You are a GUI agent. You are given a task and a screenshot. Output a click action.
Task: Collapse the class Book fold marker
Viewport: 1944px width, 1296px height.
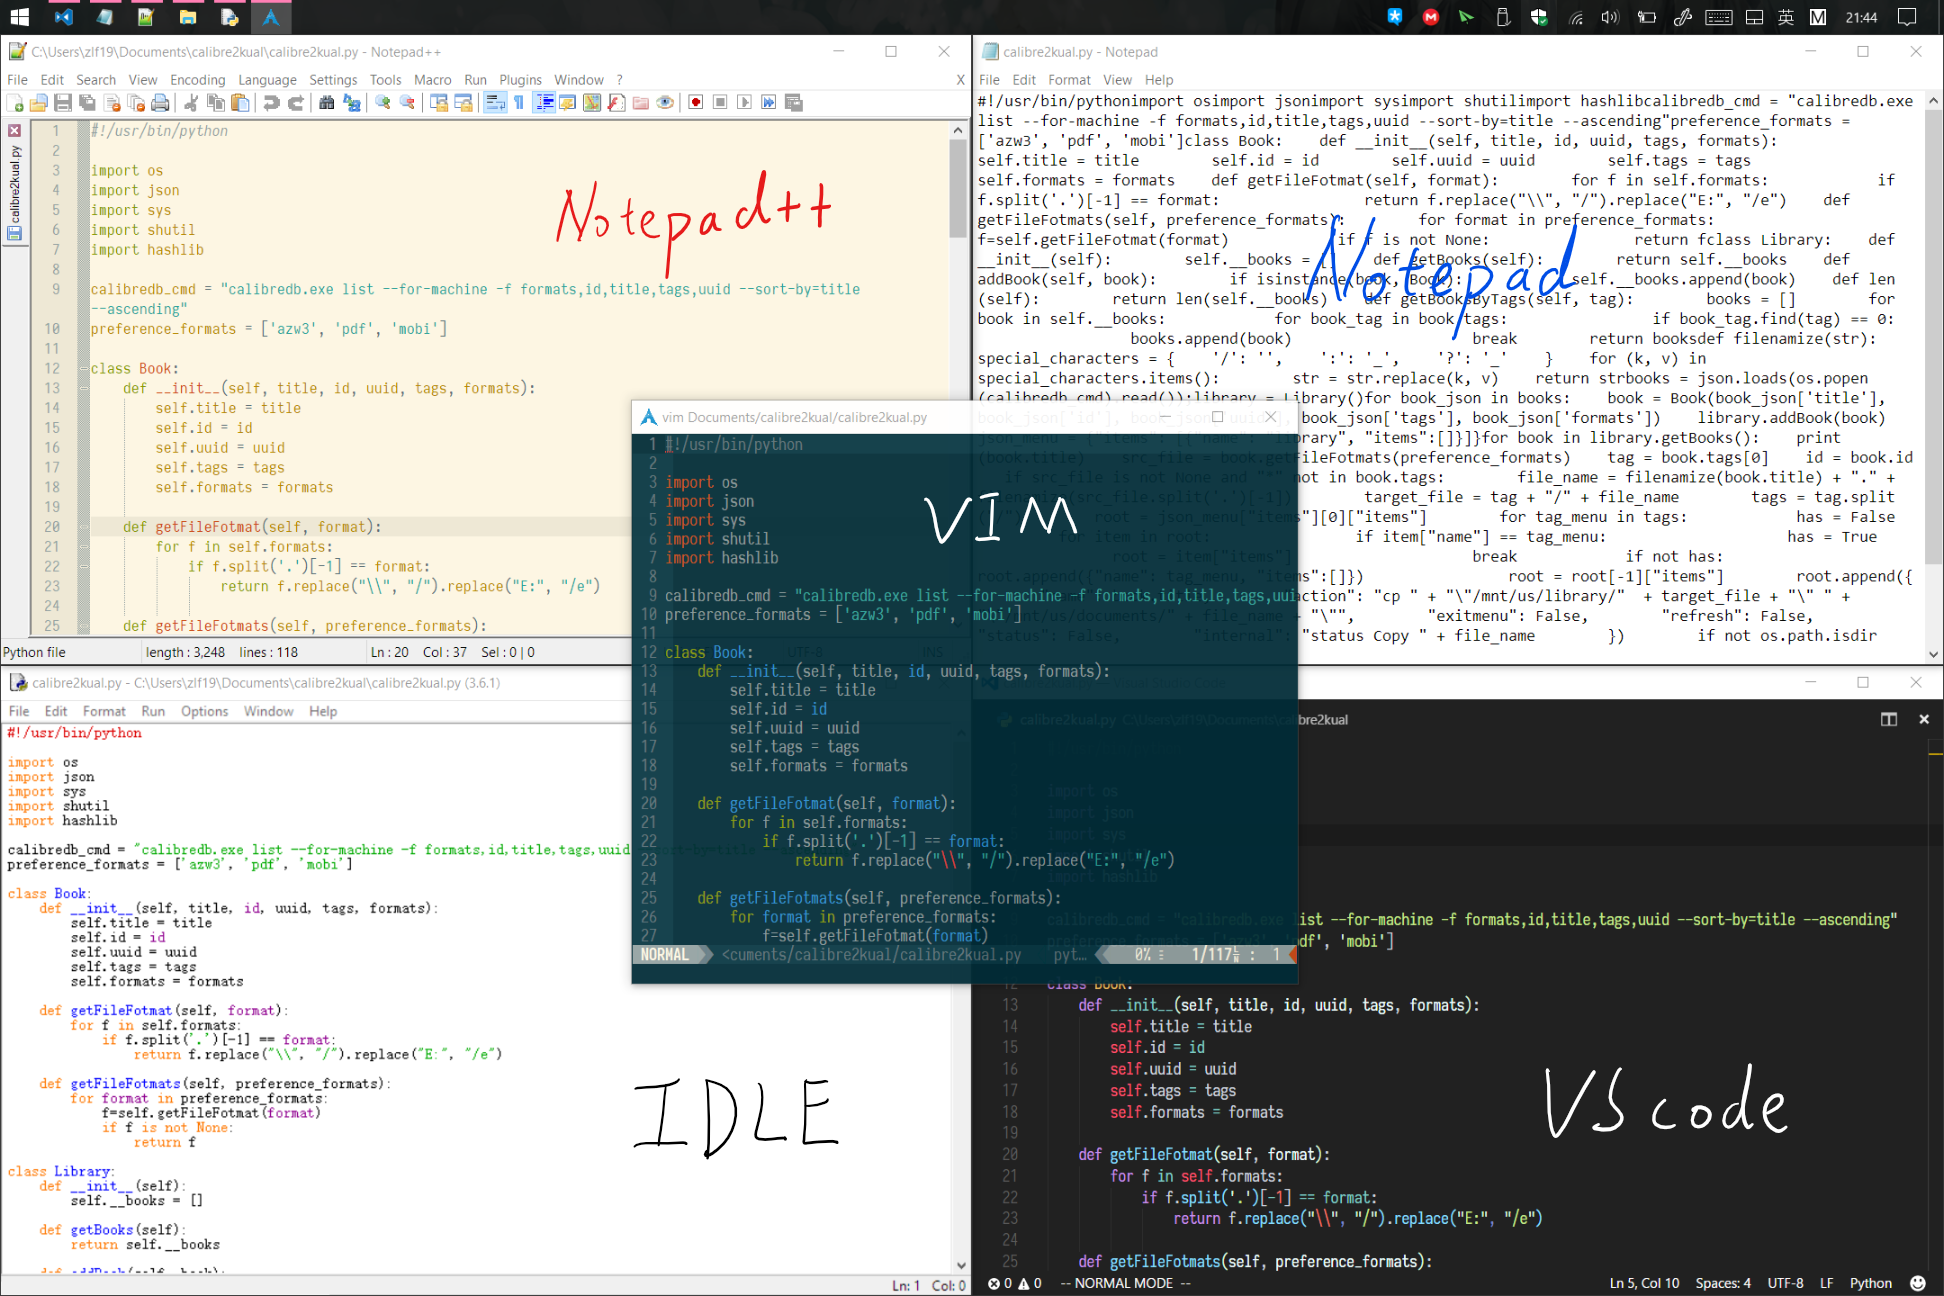(x=84, y=369)
